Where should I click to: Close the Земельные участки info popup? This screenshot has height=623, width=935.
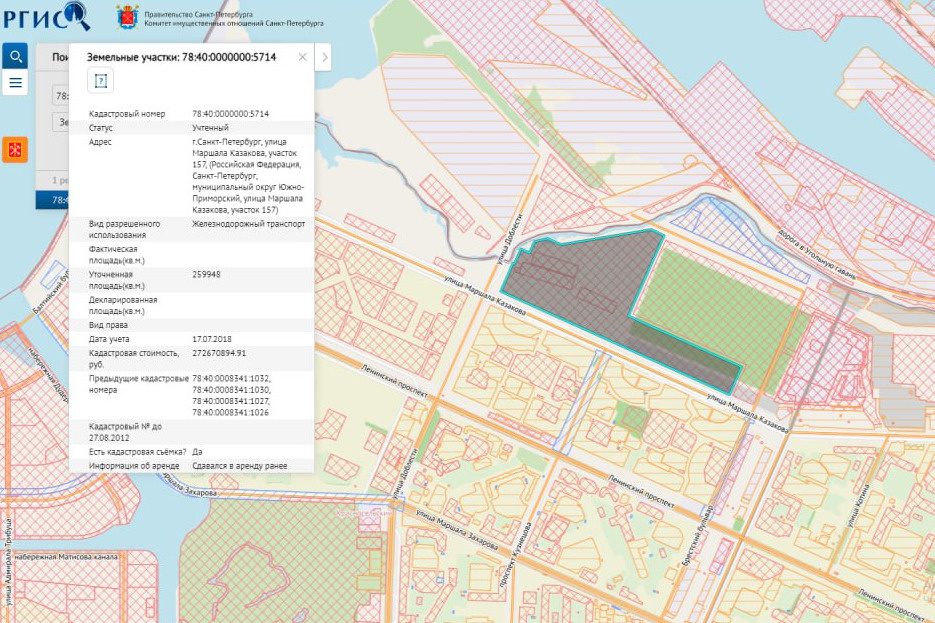click(303, 57)
